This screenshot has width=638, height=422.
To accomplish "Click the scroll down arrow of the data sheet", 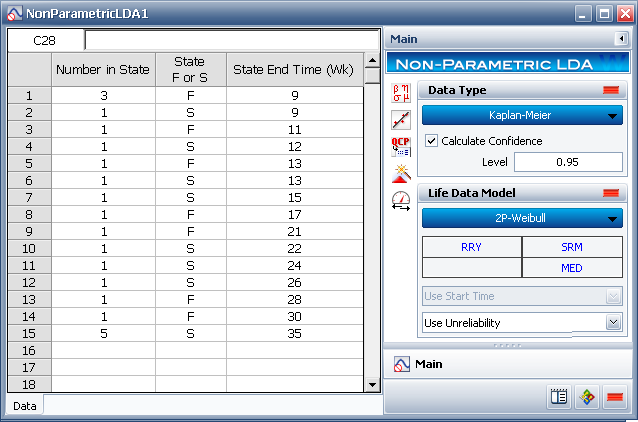I will pos(373,384).
